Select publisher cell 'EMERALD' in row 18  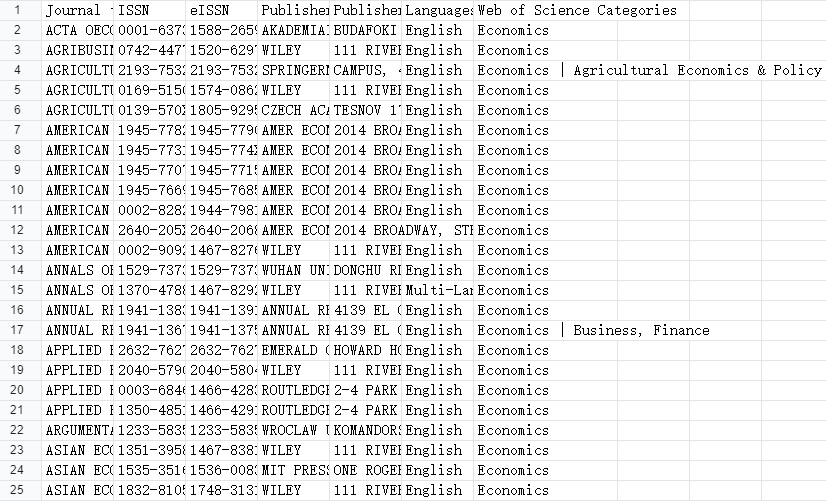294,350
